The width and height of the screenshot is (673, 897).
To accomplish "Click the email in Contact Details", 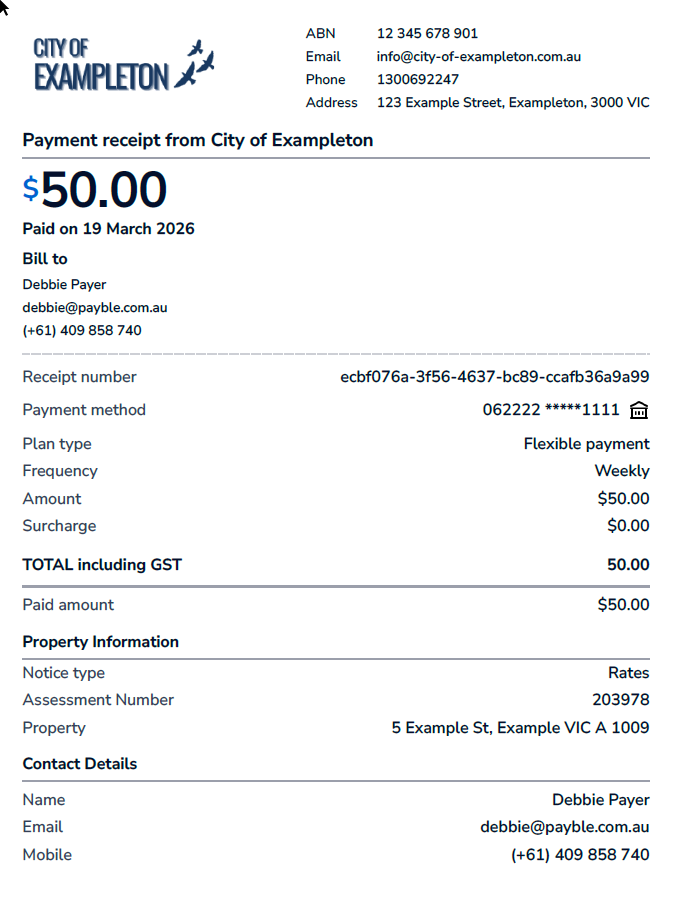I will click(565, 827).
